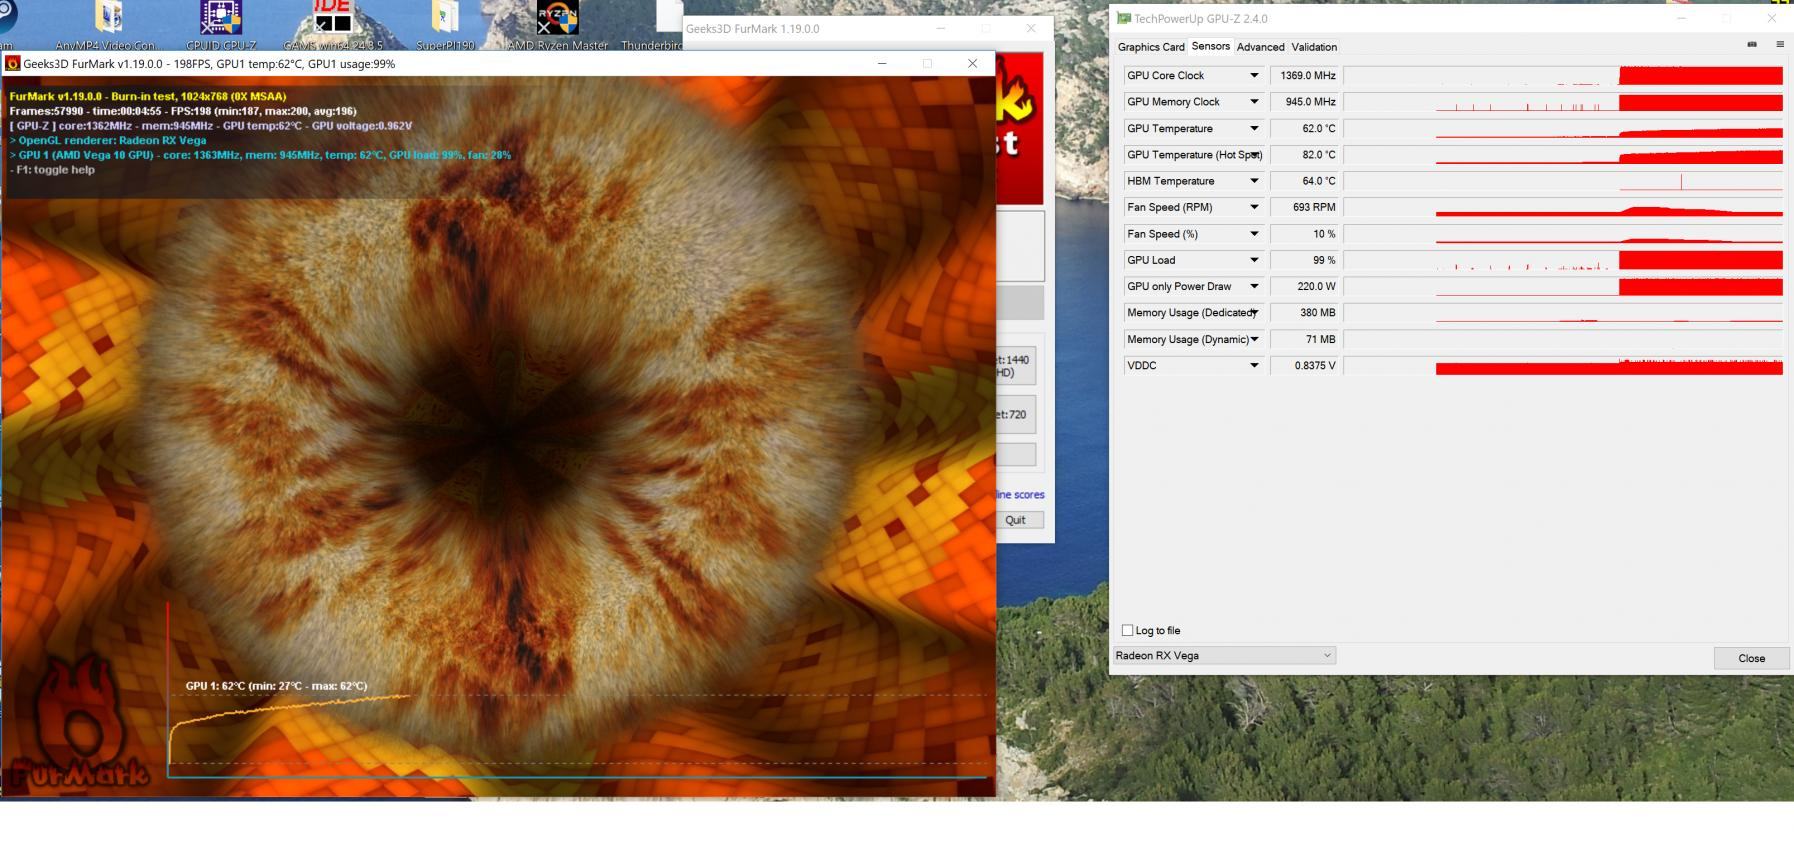Click the 945.0 MHz memory clock value

click(1305, 102)
